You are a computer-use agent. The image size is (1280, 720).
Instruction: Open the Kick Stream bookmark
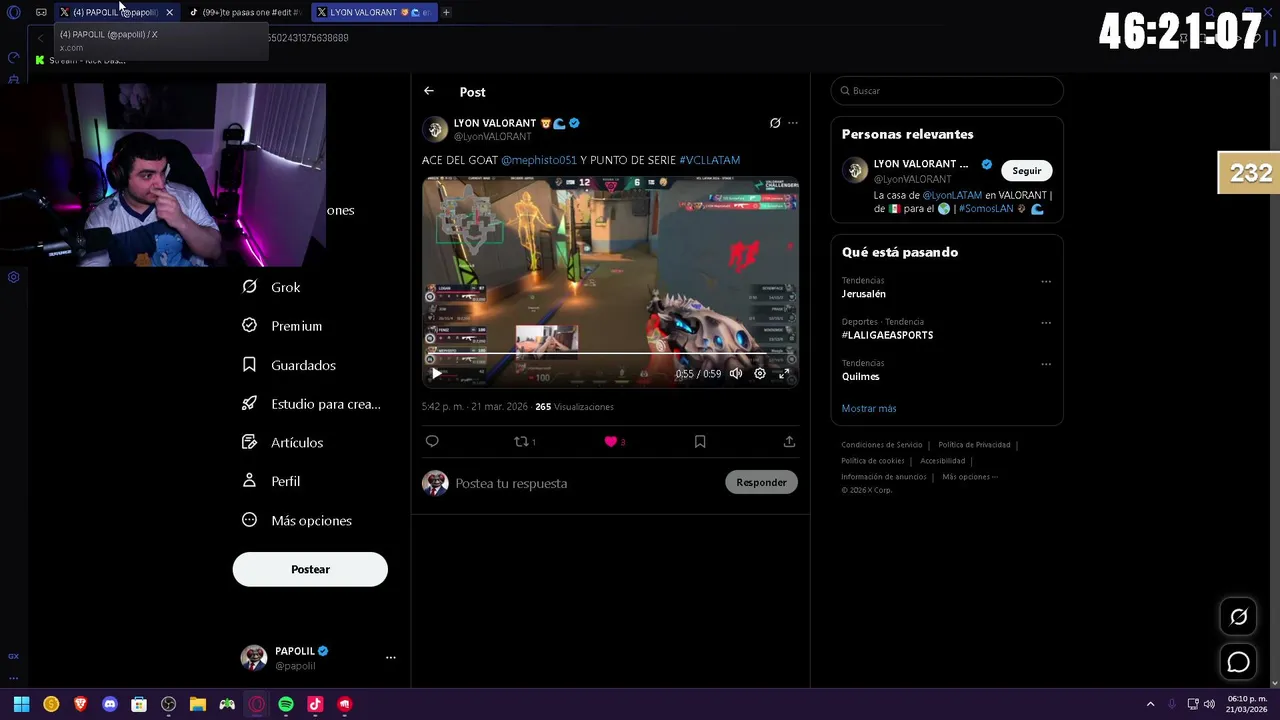pos(80,60)
